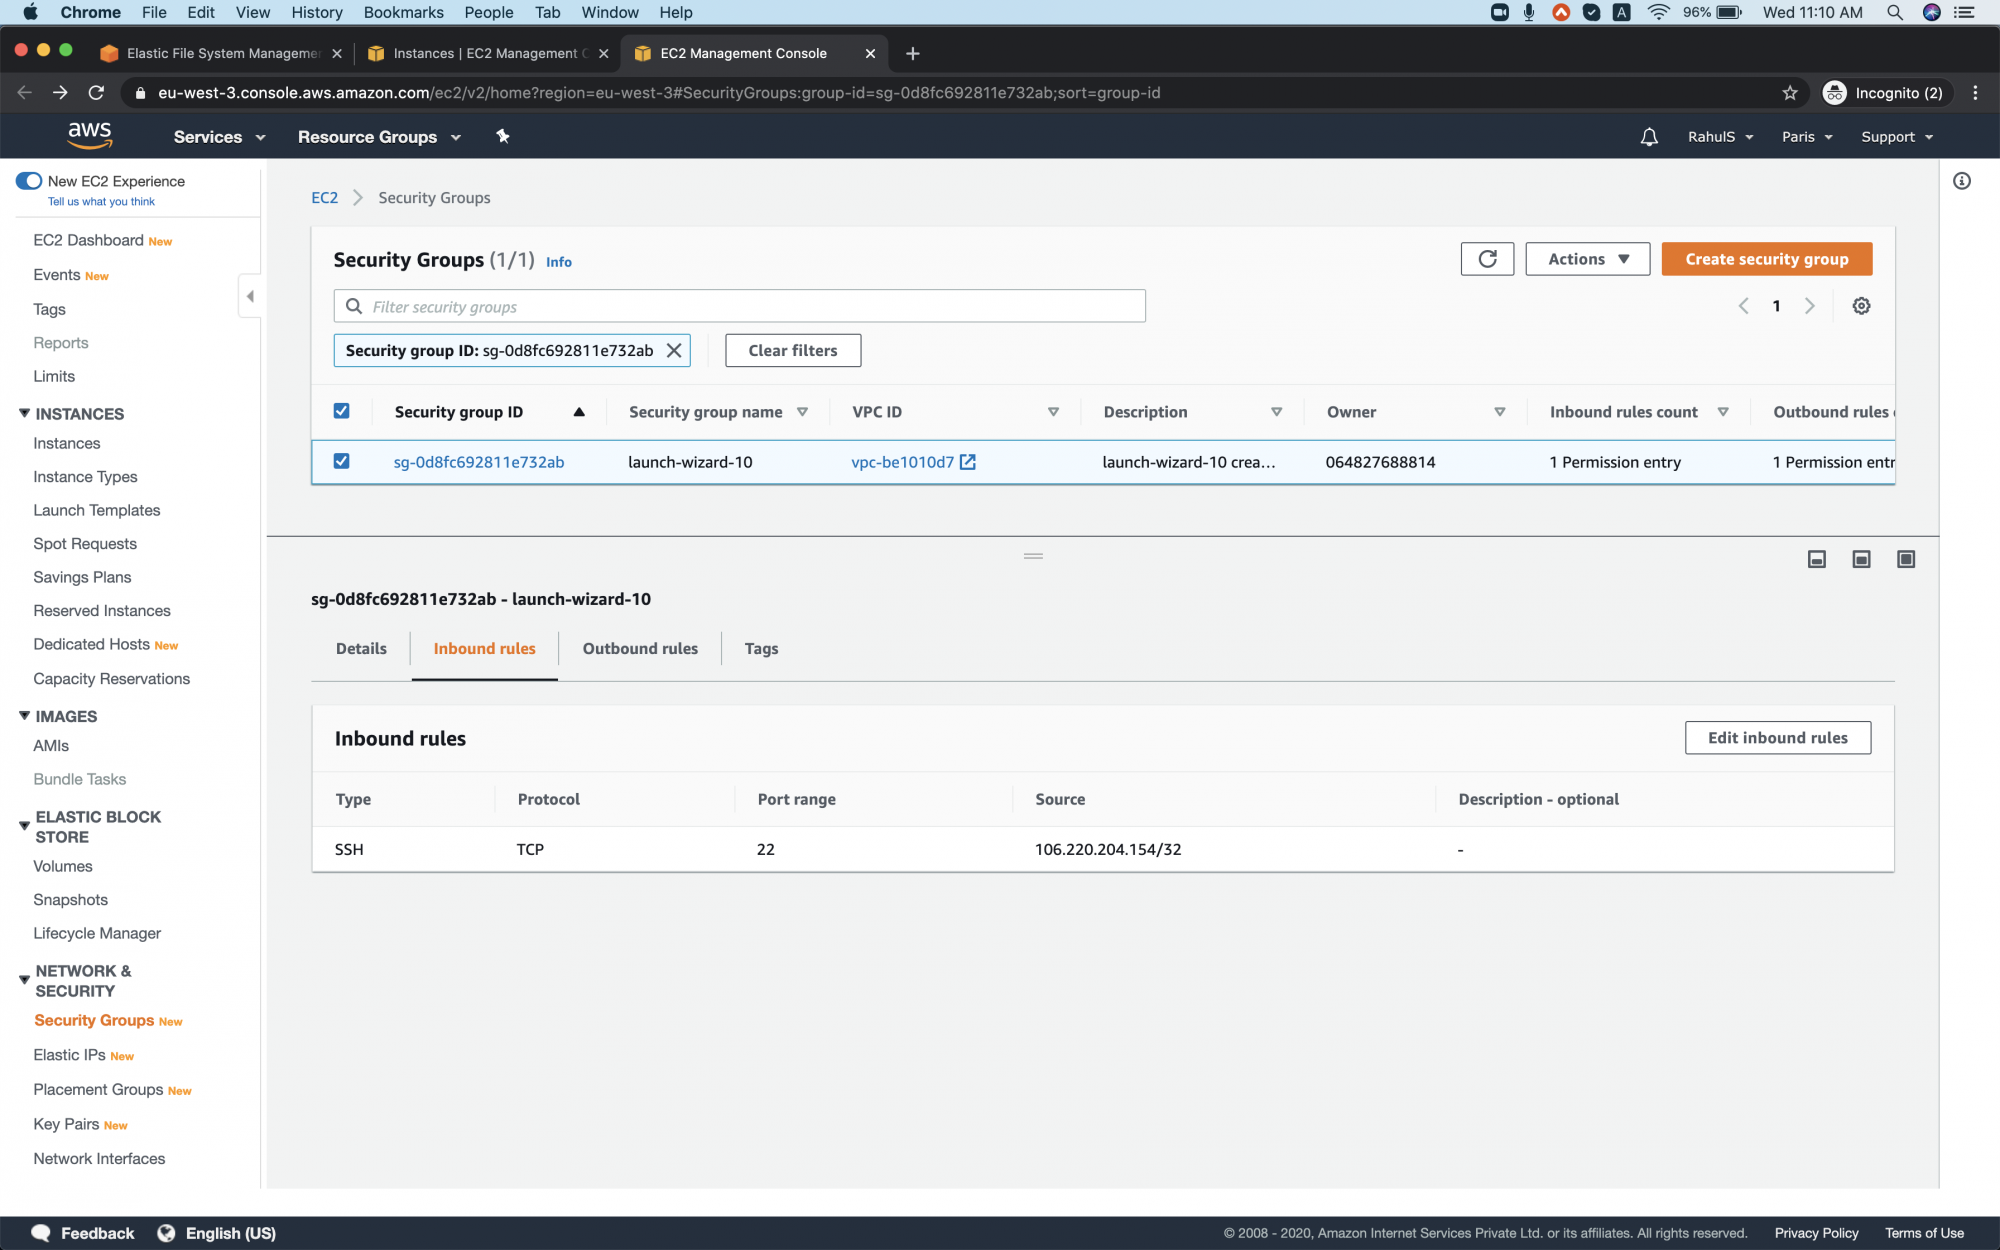Toggle the New EC2 Experience switch
Screen dimensions: 2000x1250
coord(28,180)
